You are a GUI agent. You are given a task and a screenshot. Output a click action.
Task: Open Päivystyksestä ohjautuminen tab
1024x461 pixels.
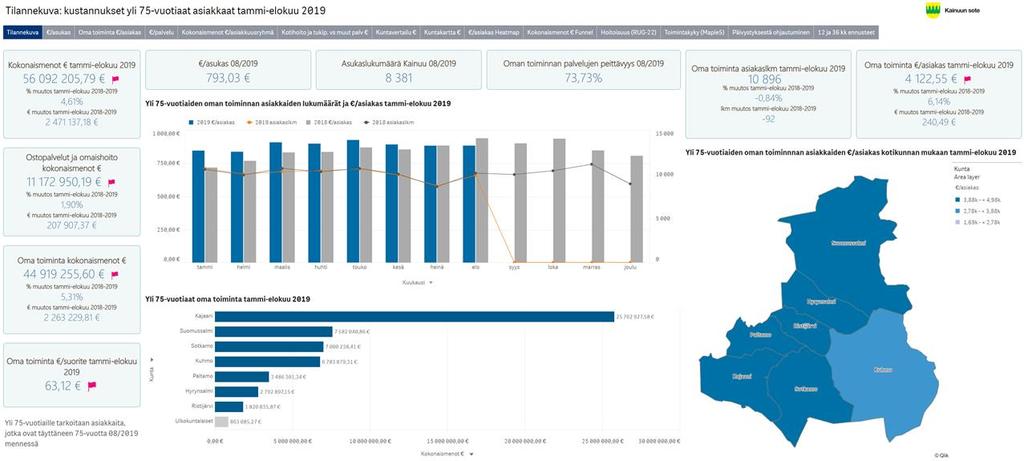[x=771, y=31]
